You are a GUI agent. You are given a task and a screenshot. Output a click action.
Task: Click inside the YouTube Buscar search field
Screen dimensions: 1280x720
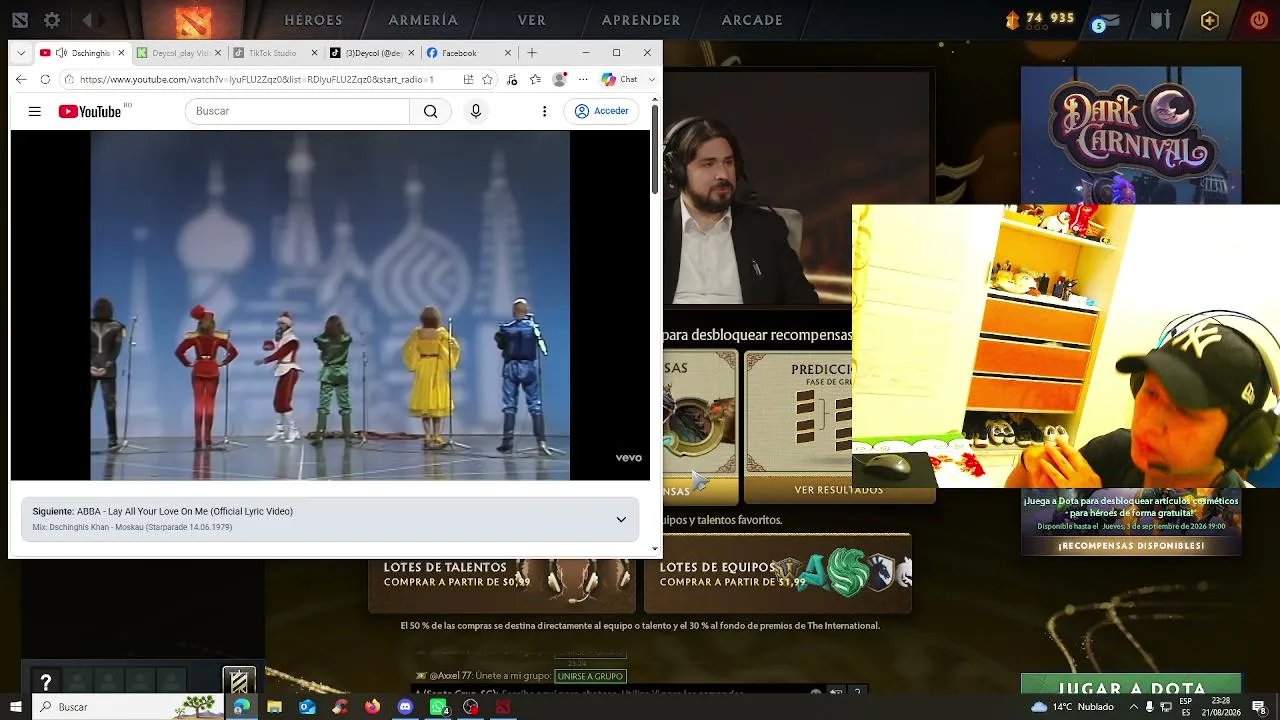[297, 111]
